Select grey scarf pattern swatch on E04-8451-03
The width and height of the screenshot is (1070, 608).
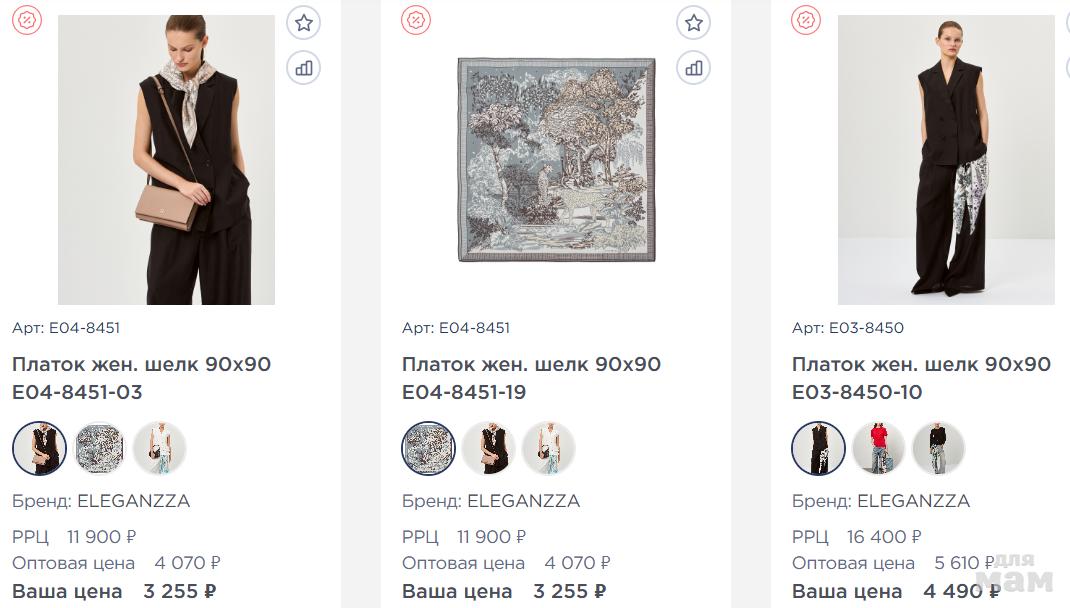pos(99,448)
